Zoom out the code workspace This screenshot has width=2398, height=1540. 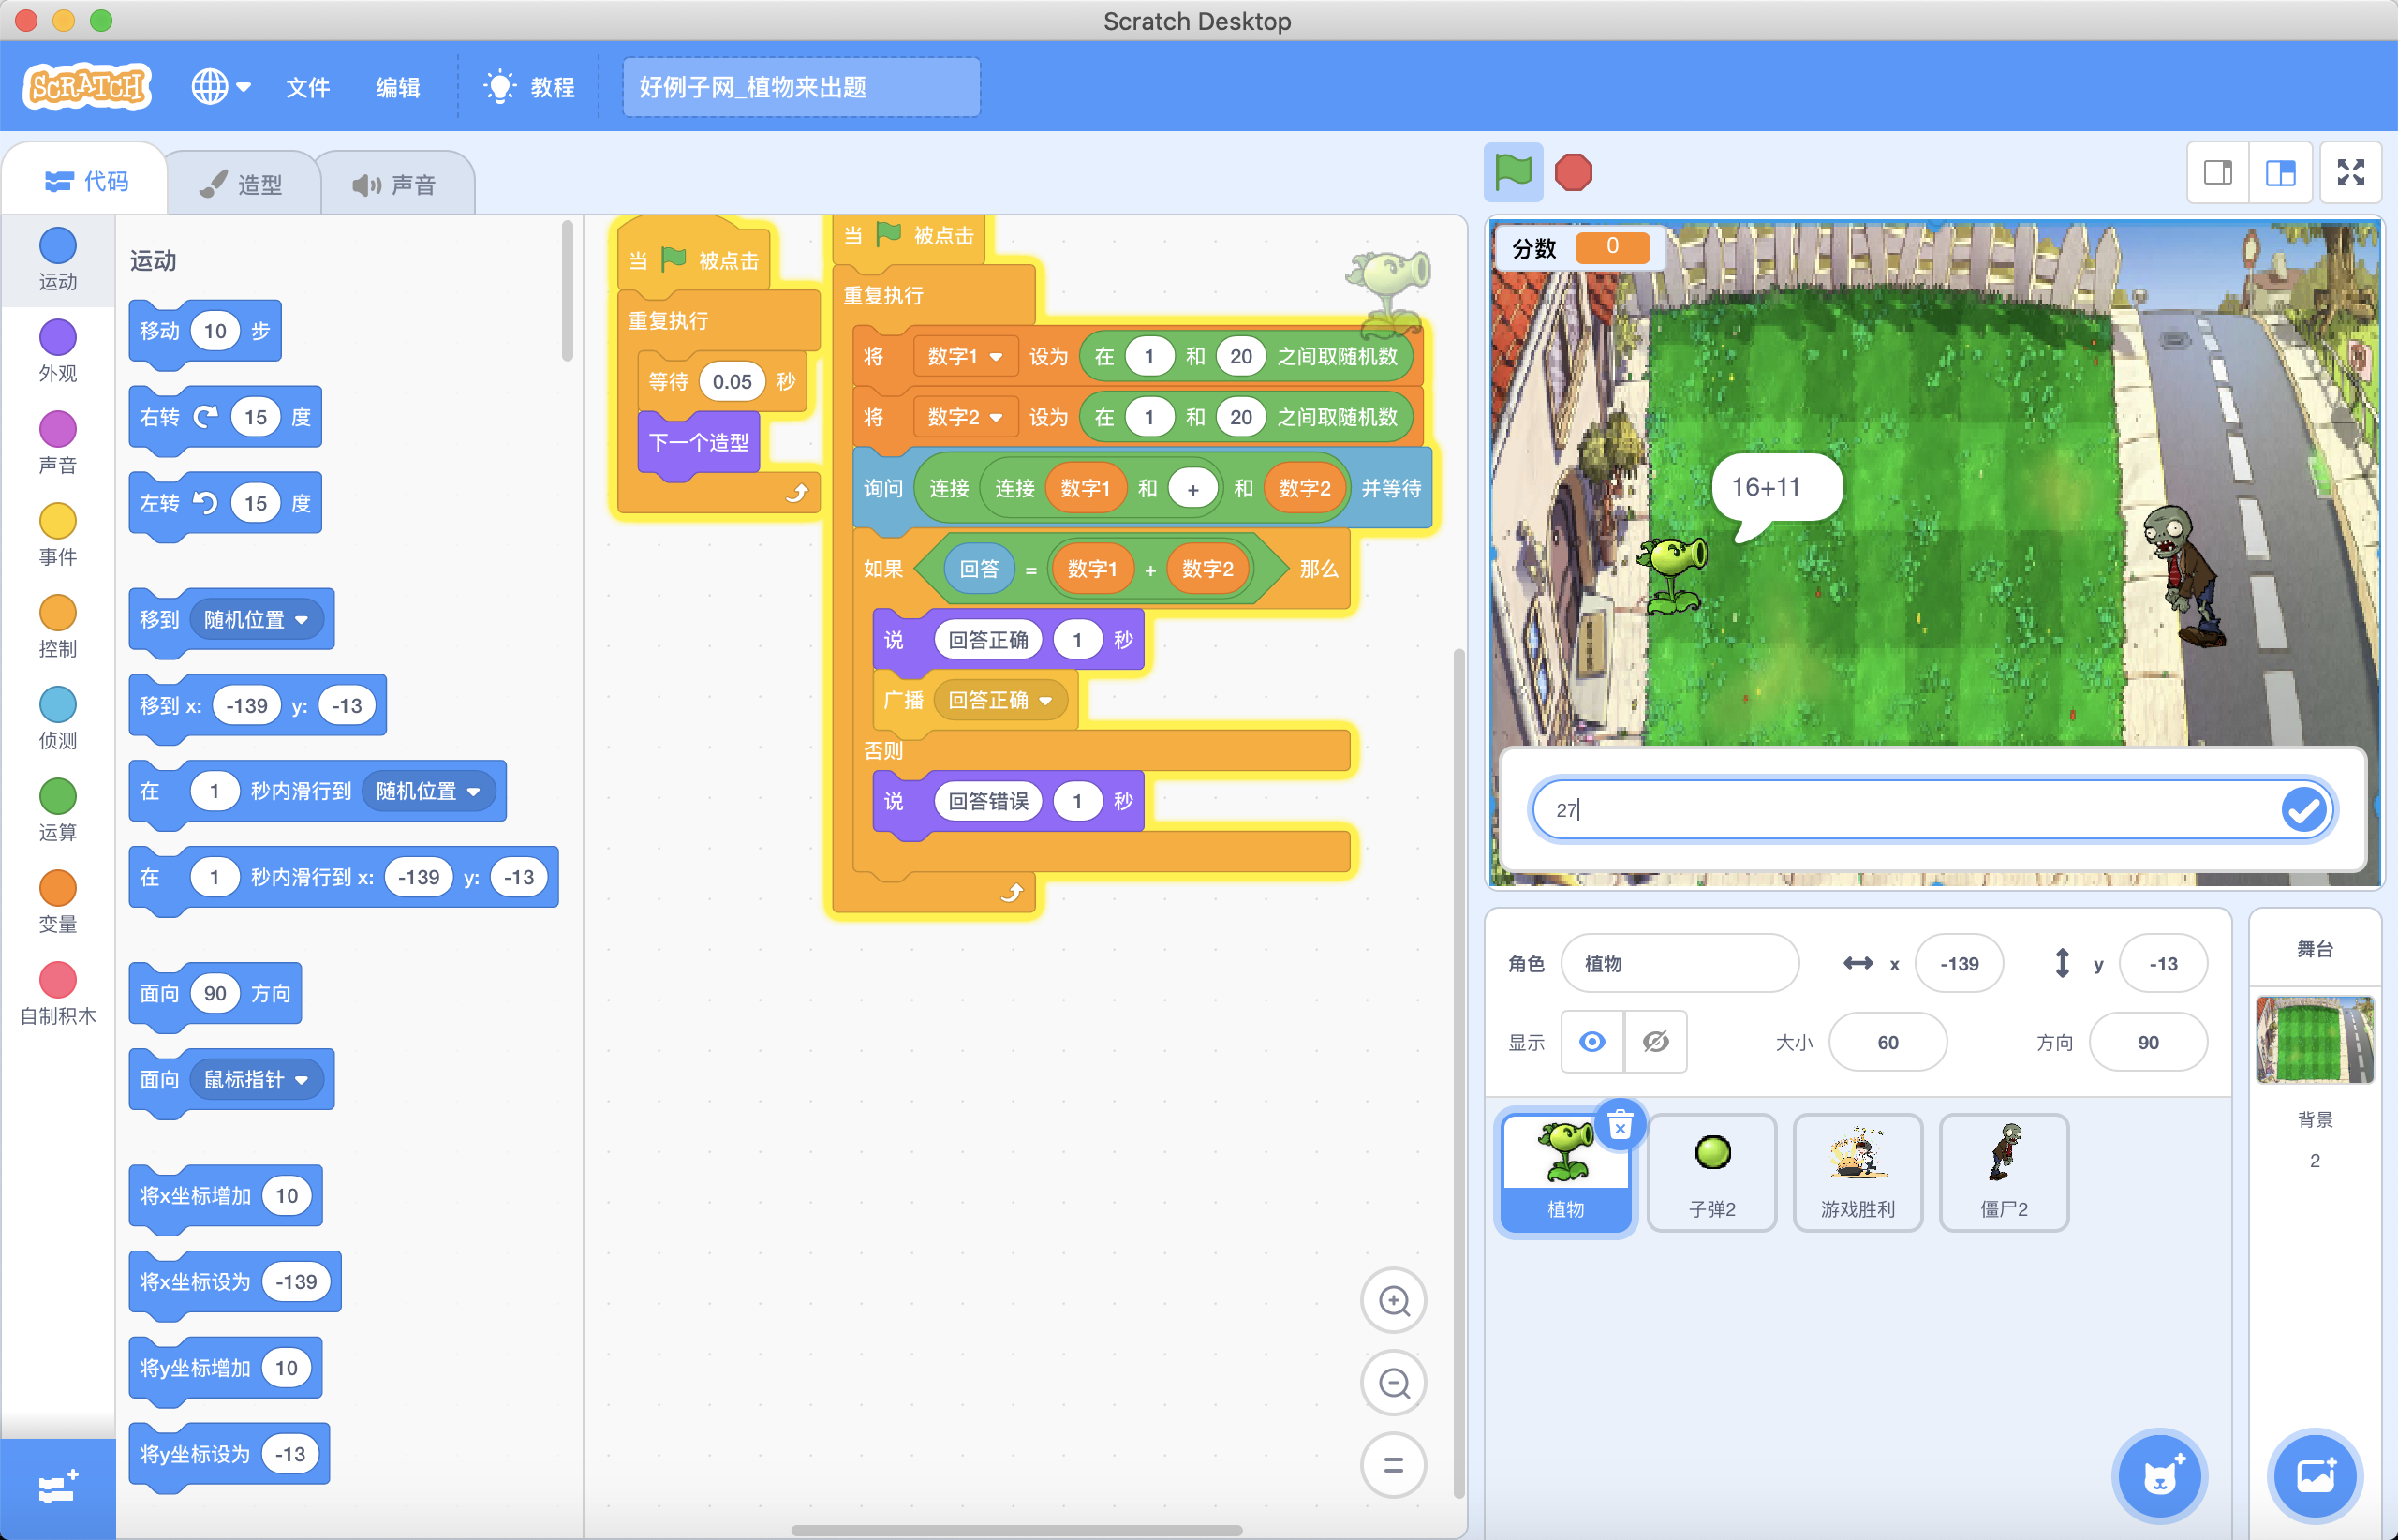tap(1394, 1383)
